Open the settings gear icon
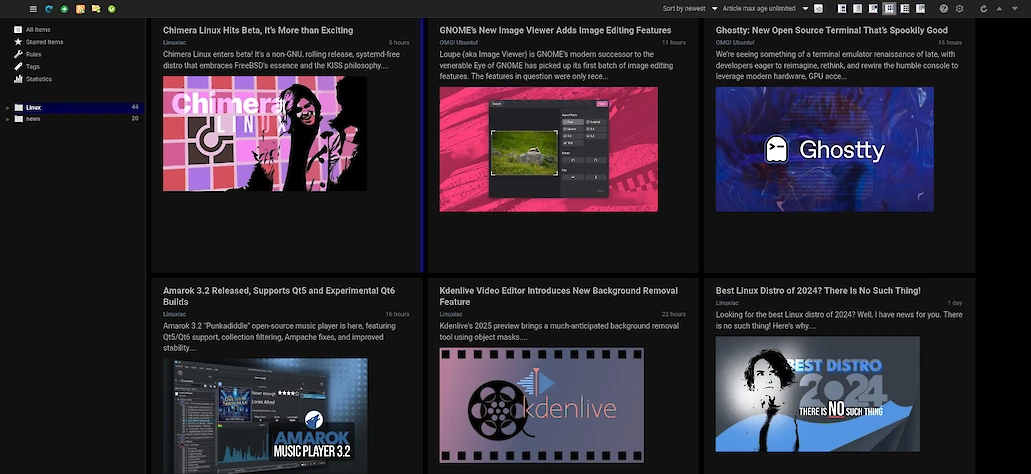 pos(960,9)
